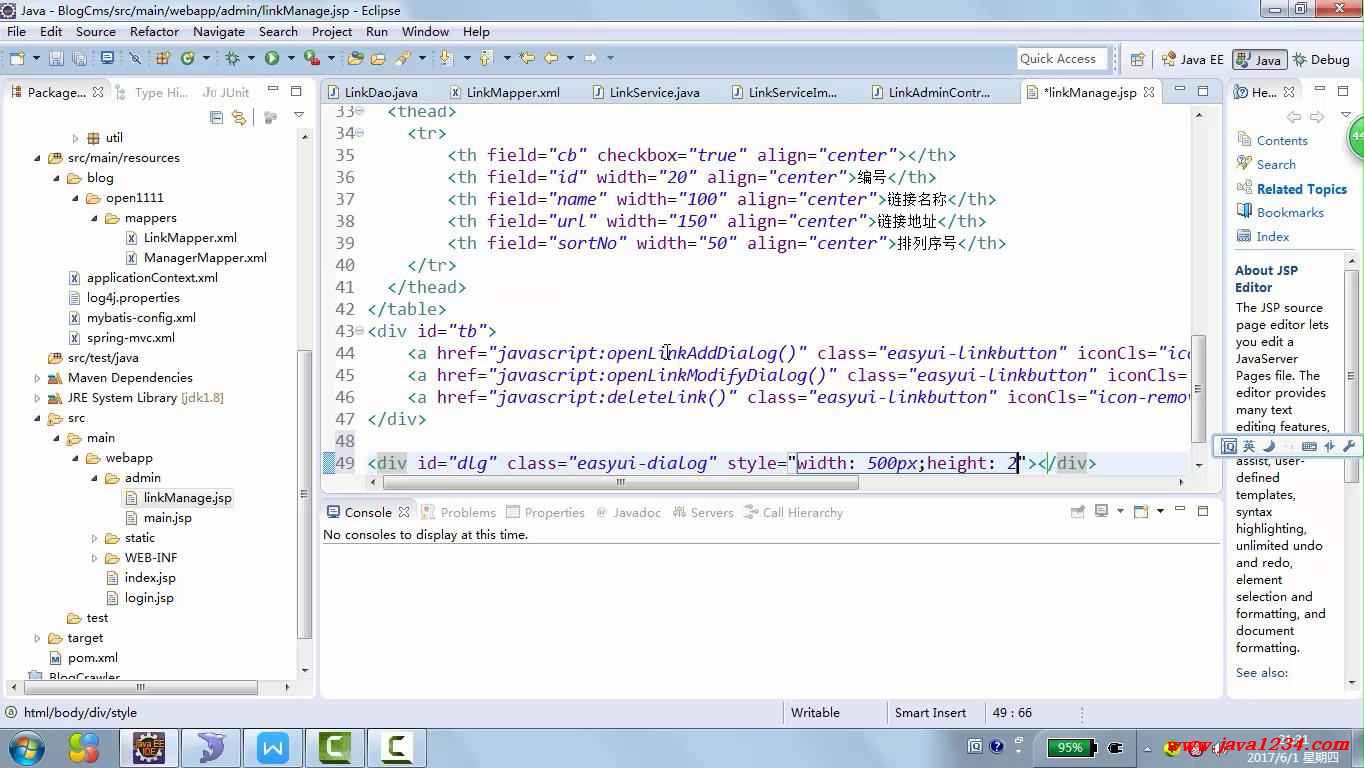Viewport: 1364px width, 768px height.
Task: Click the Search link in Help panel
Action: pyautogui.click(x=1276, y=165)
